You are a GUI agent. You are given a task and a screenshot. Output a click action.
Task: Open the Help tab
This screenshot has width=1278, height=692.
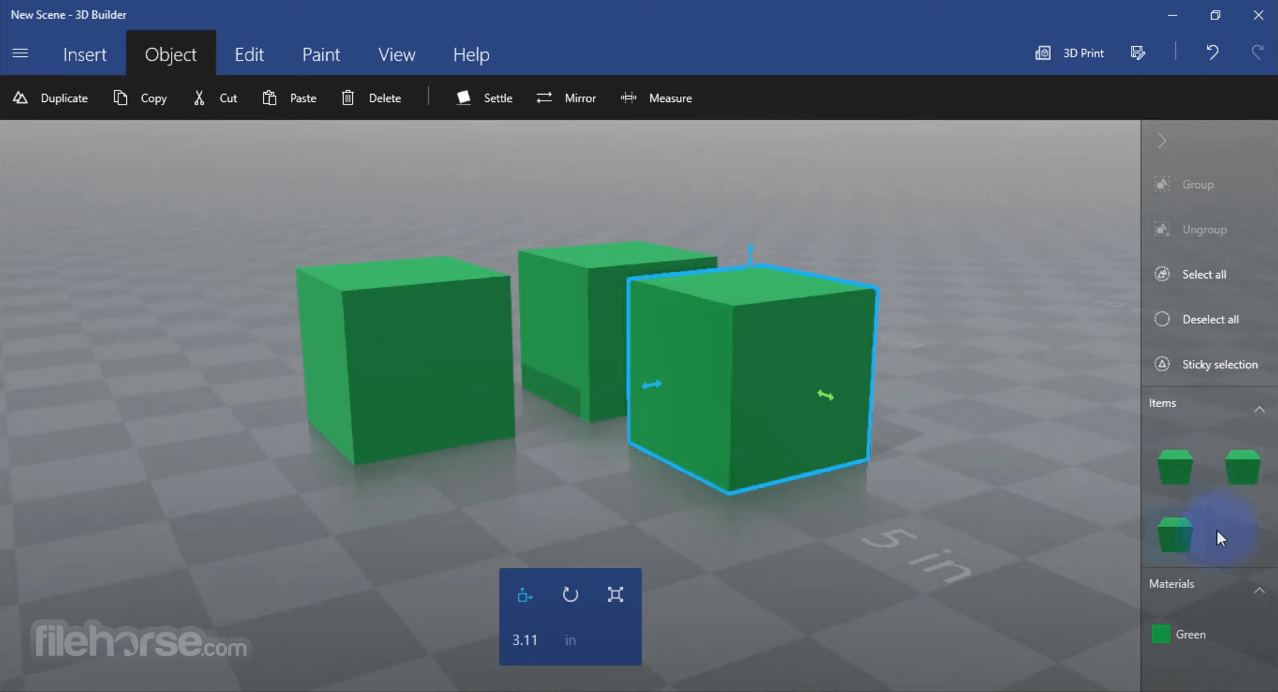[471, 55]
